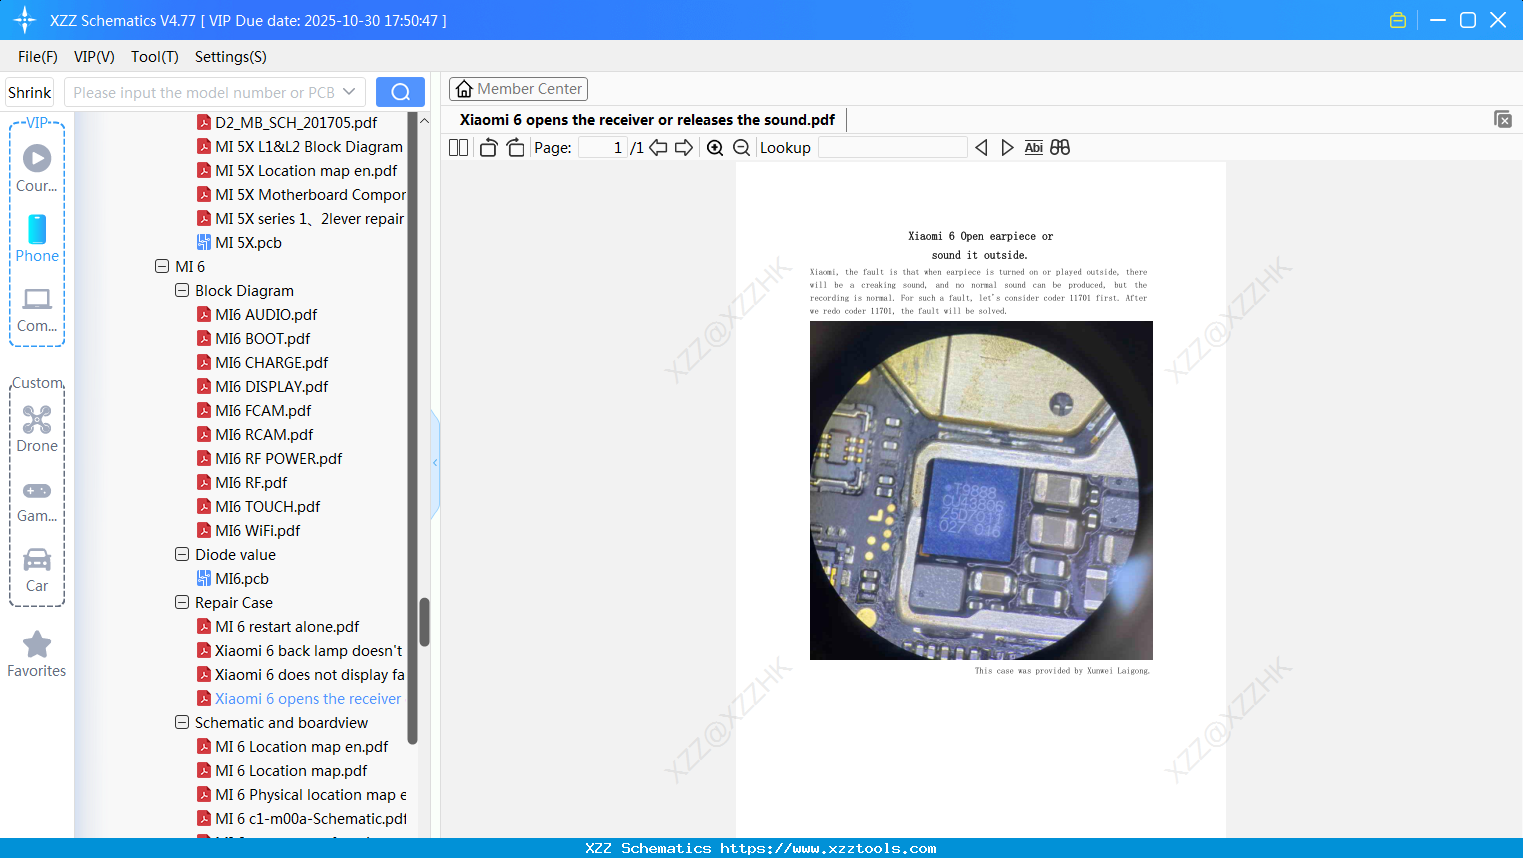
Task: Open the File menu
Action: pyautogui.click(x=38, y=57)
